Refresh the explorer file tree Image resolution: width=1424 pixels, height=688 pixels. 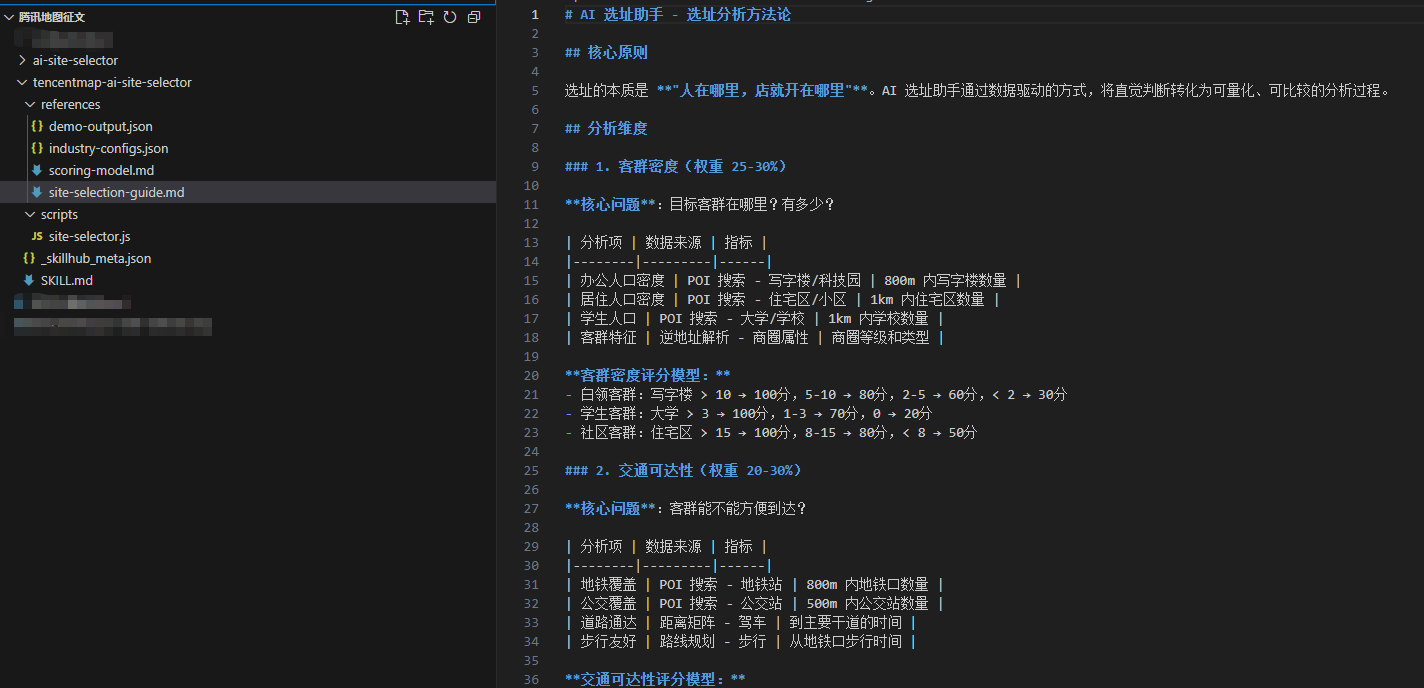point(450,17)
